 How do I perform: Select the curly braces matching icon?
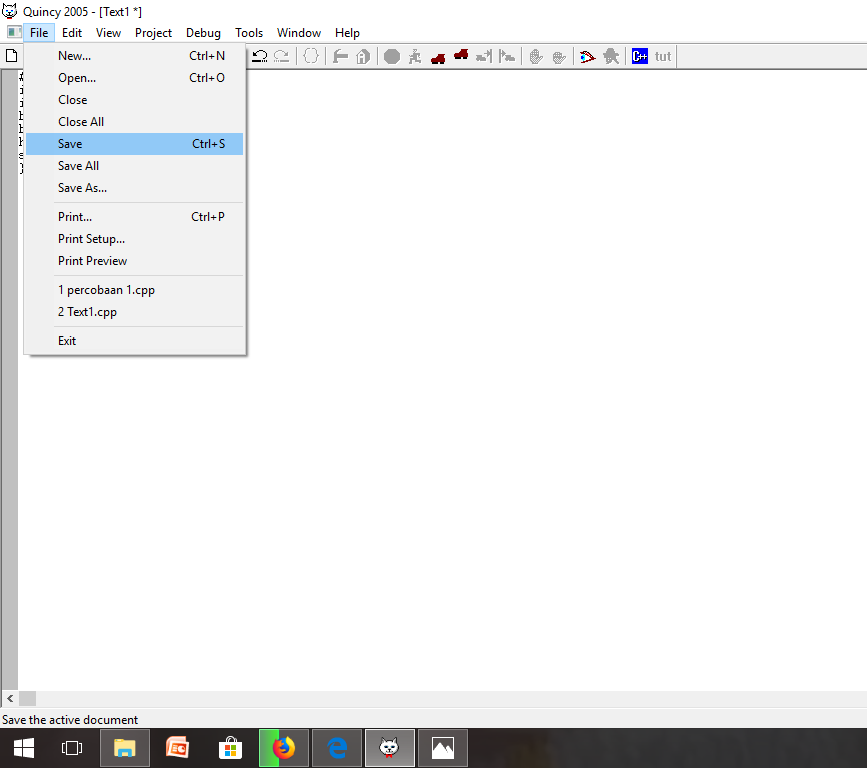(x=311, y=56)
